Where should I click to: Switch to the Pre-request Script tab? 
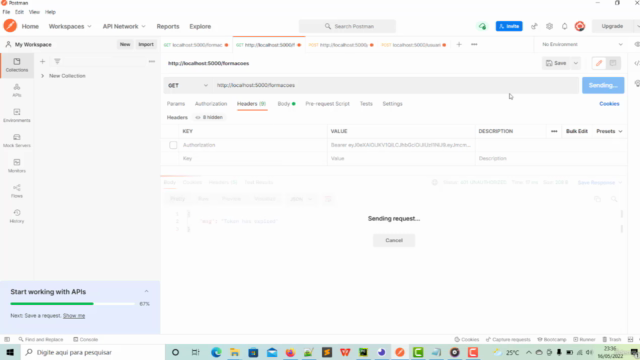pyautogui.click(x=327, y=104)
